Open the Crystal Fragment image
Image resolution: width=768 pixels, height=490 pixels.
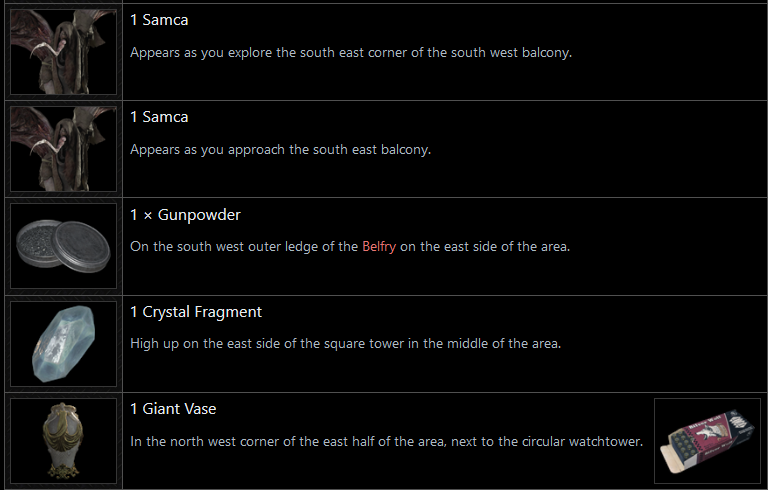tap(63, 343)
